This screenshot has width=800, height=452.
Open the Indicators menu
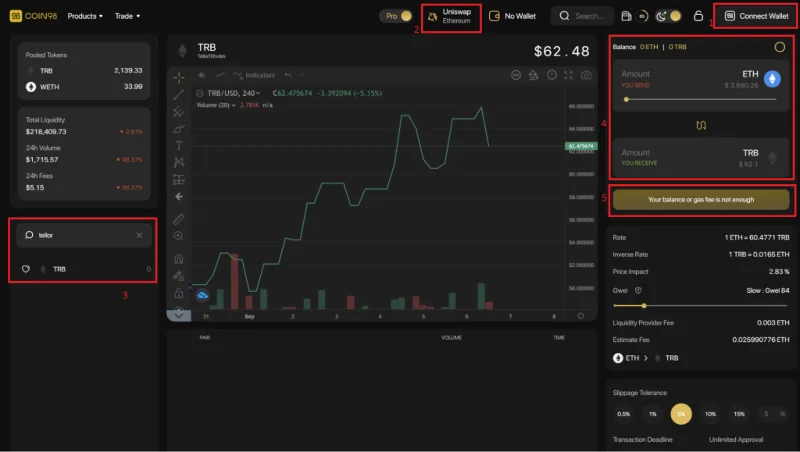254,75
